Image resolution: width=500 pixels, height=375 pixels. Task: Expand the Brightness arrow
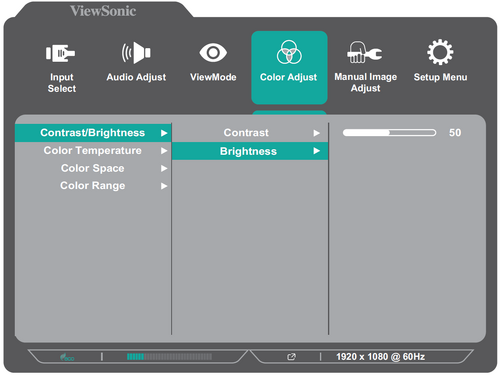316,151
